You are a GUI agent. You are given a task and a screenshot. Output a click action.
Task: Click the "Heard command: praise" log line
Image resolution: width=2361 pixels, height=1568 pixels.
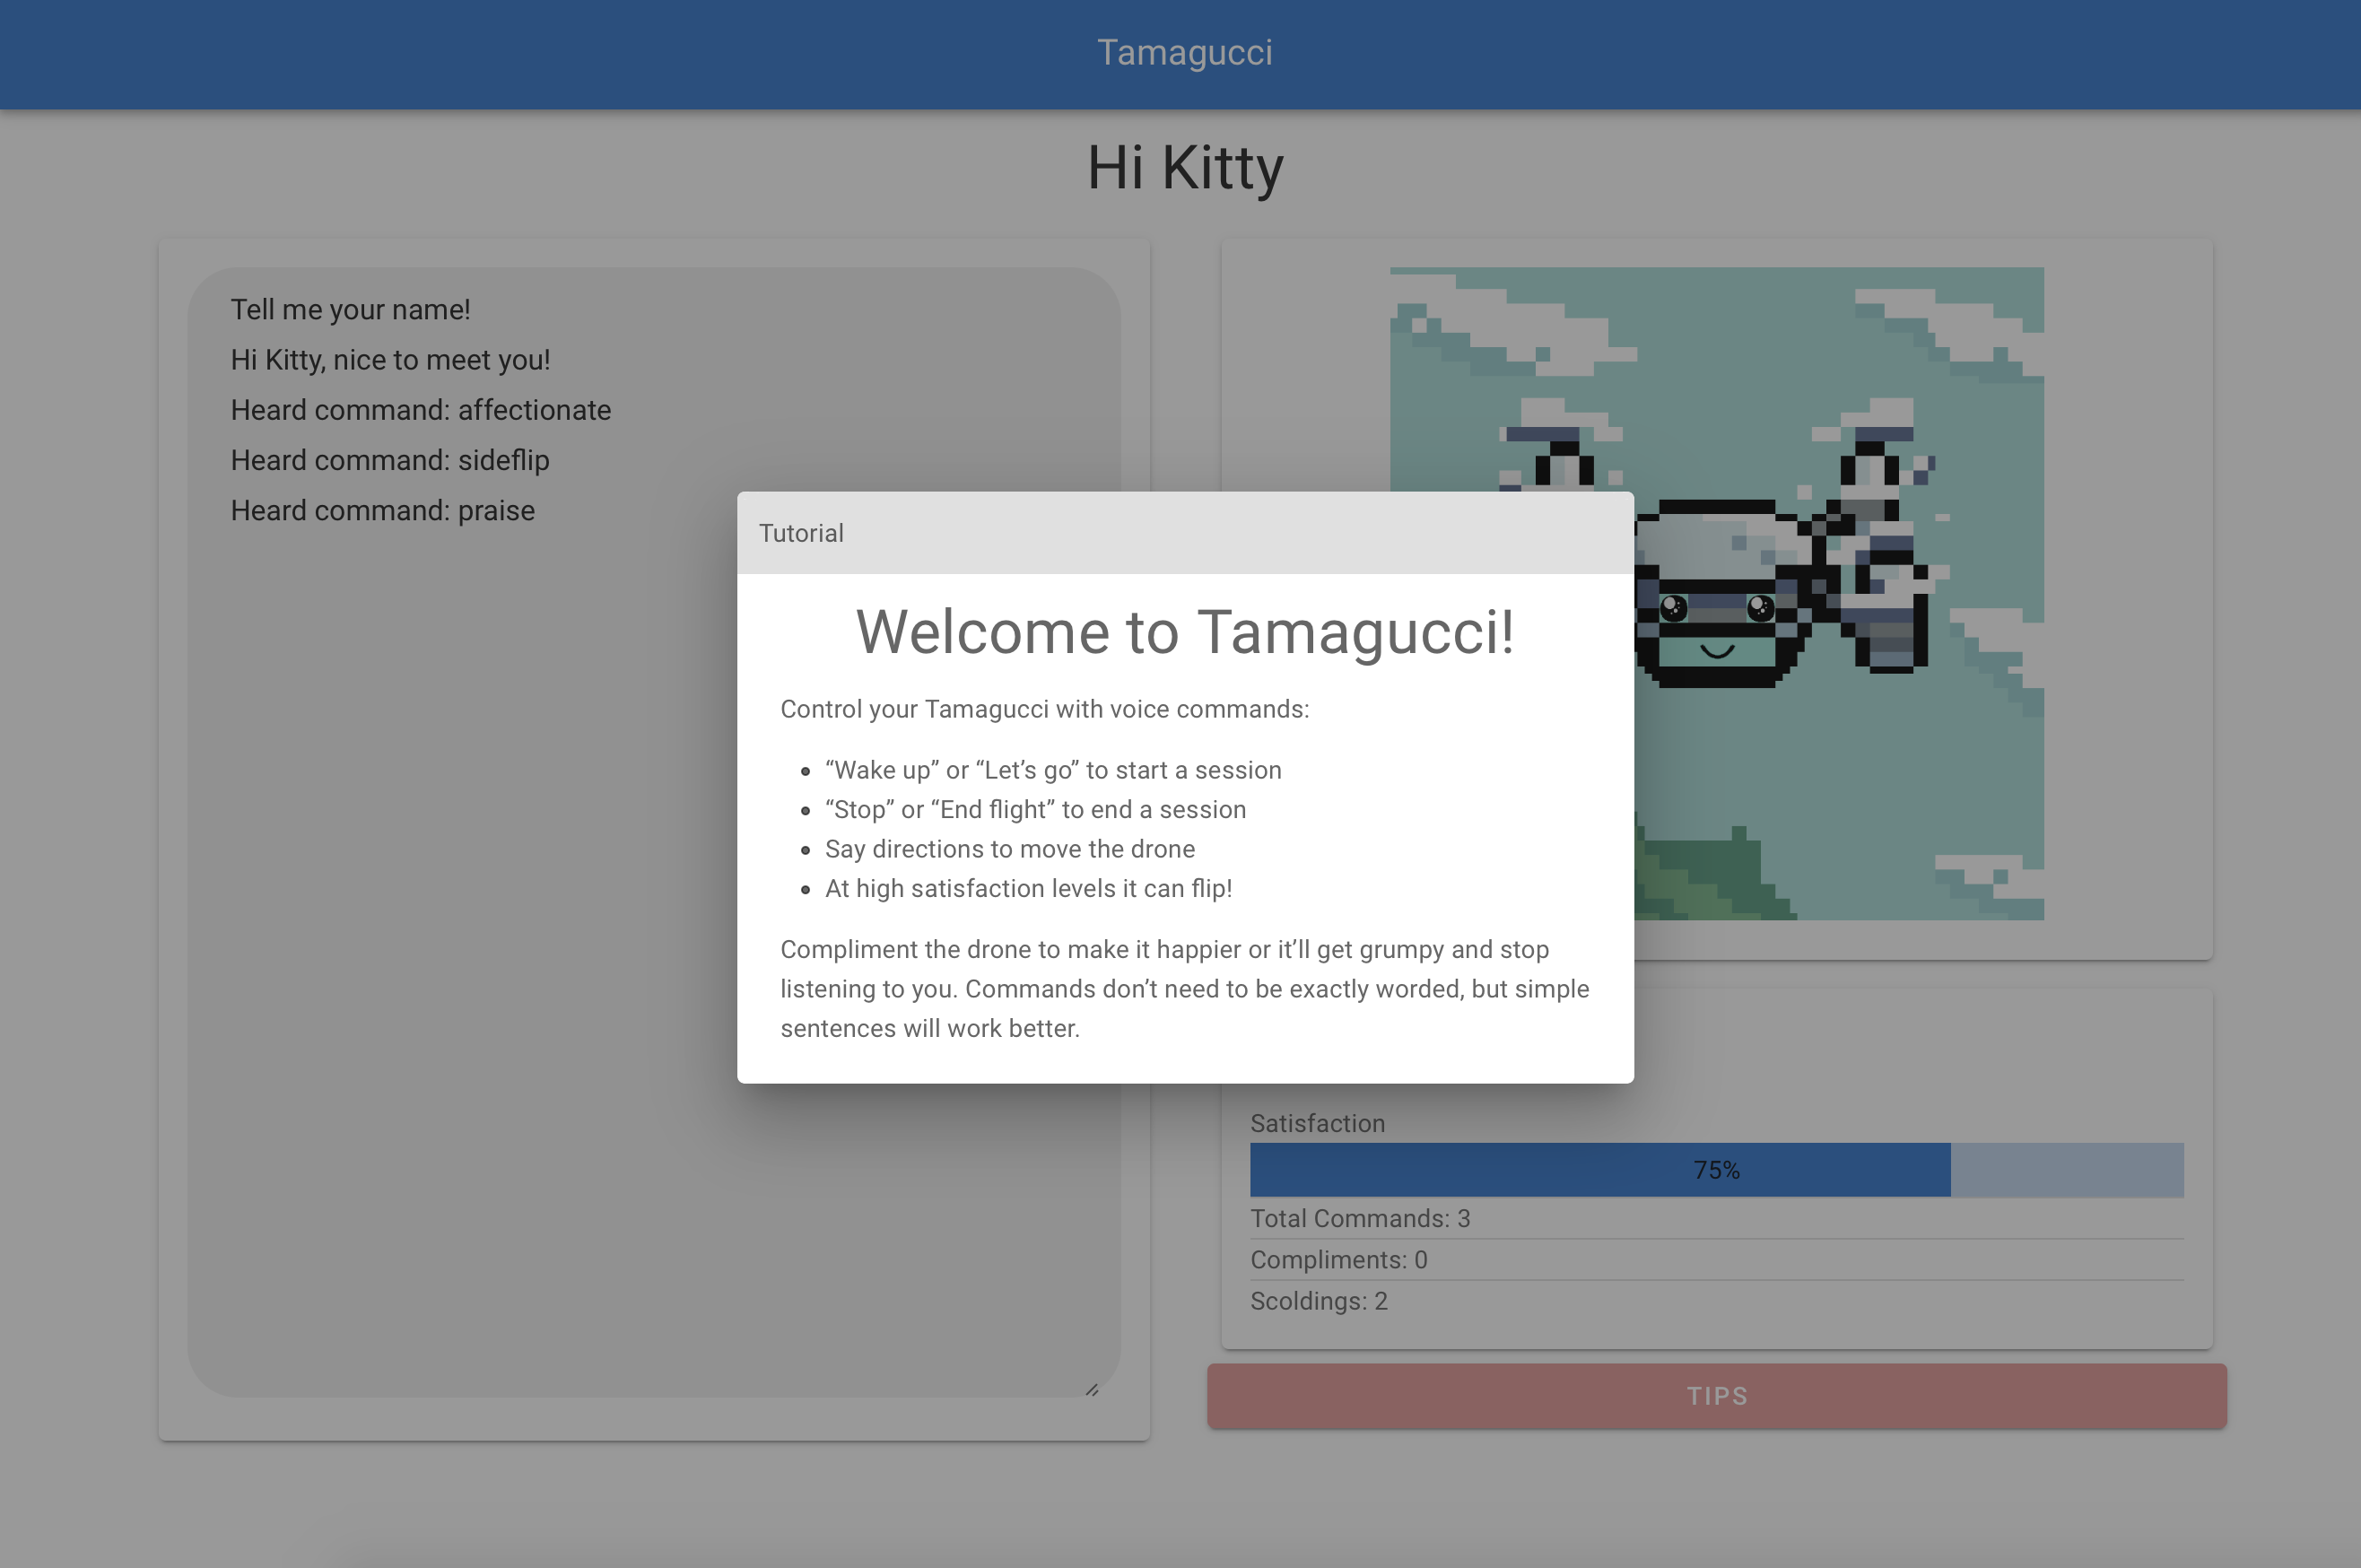click(x=383, y=510)
